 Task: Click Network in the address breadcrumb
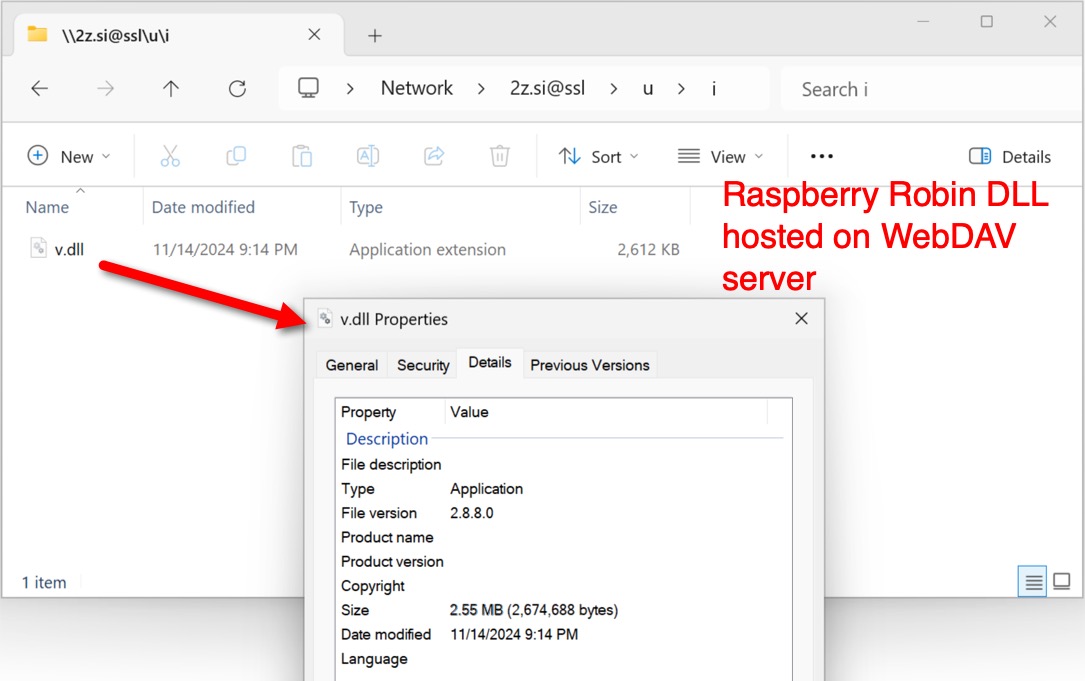pos(417,88)
